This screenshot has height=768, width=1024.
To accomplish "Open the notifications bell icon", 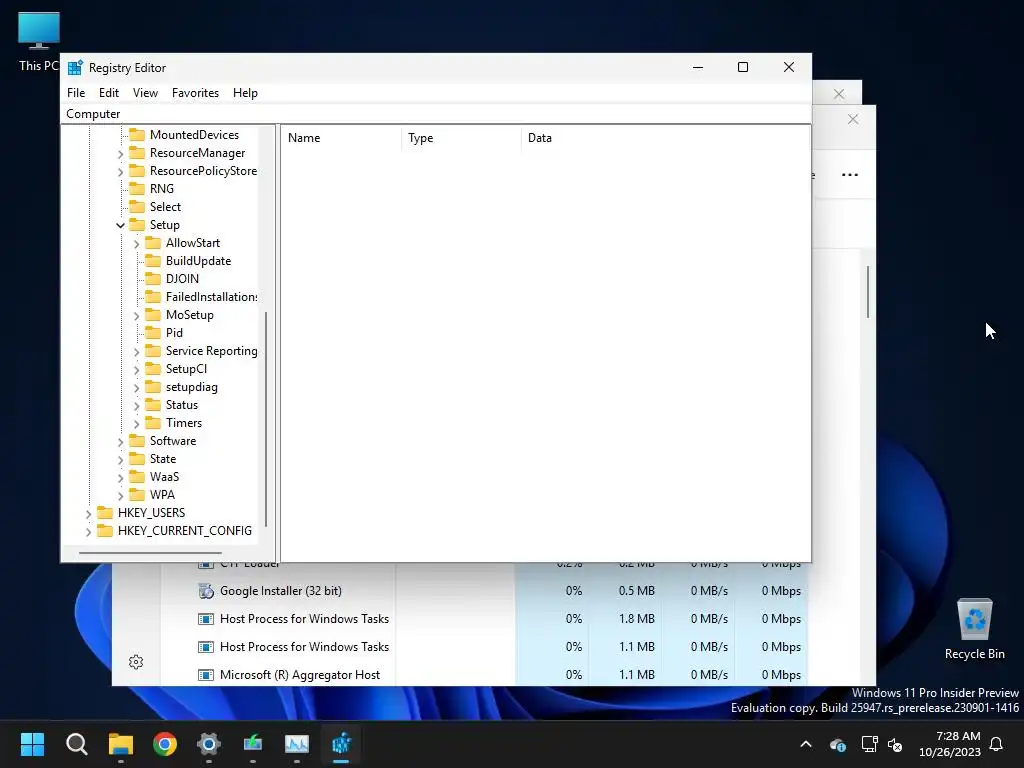I will point(997,744).
